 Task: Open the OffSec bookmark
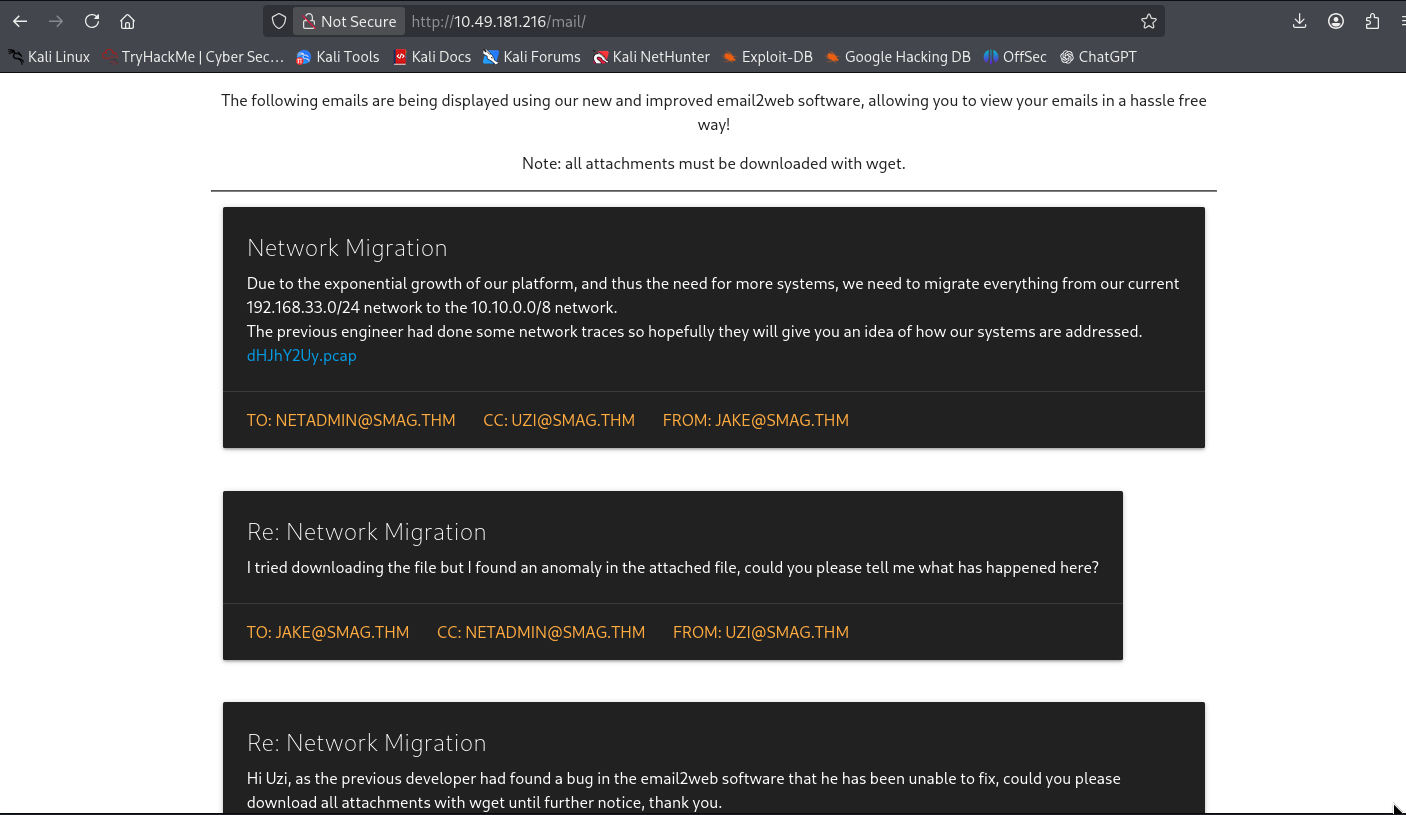(x=1015, y=57)
